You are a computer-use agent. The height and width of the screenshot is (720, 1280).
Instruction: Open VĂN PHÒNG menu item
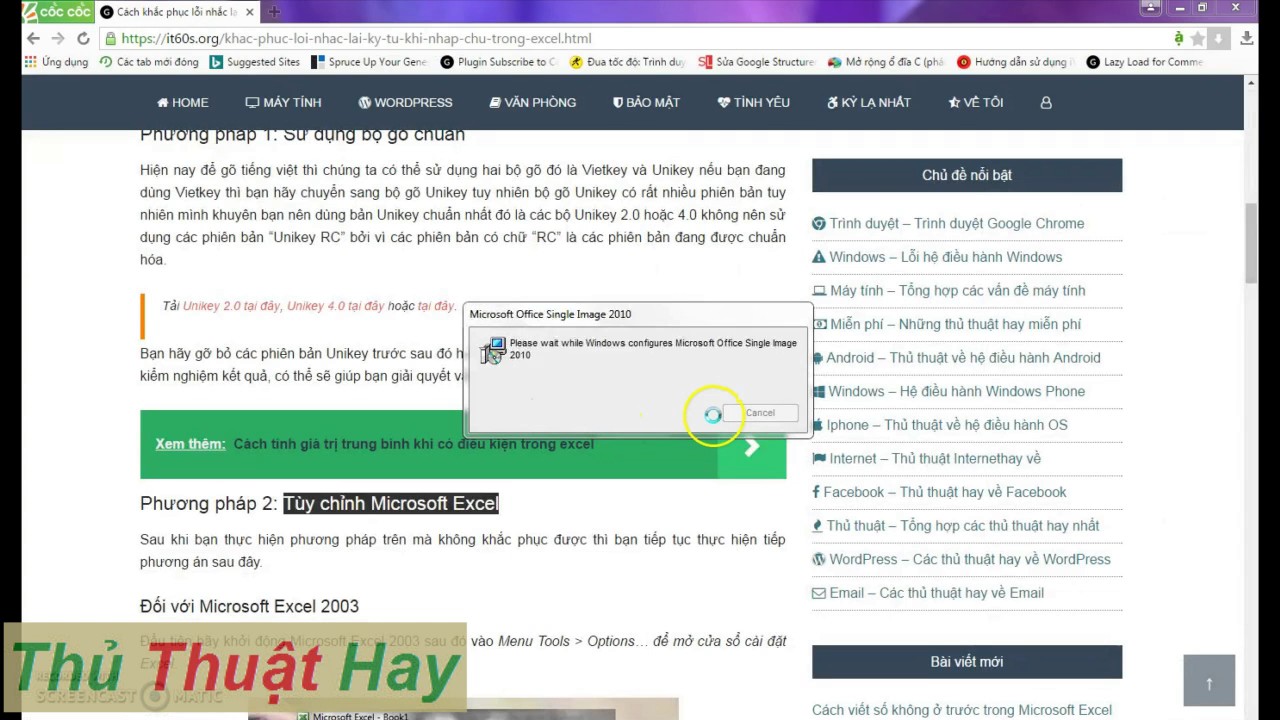coord(532,102)
